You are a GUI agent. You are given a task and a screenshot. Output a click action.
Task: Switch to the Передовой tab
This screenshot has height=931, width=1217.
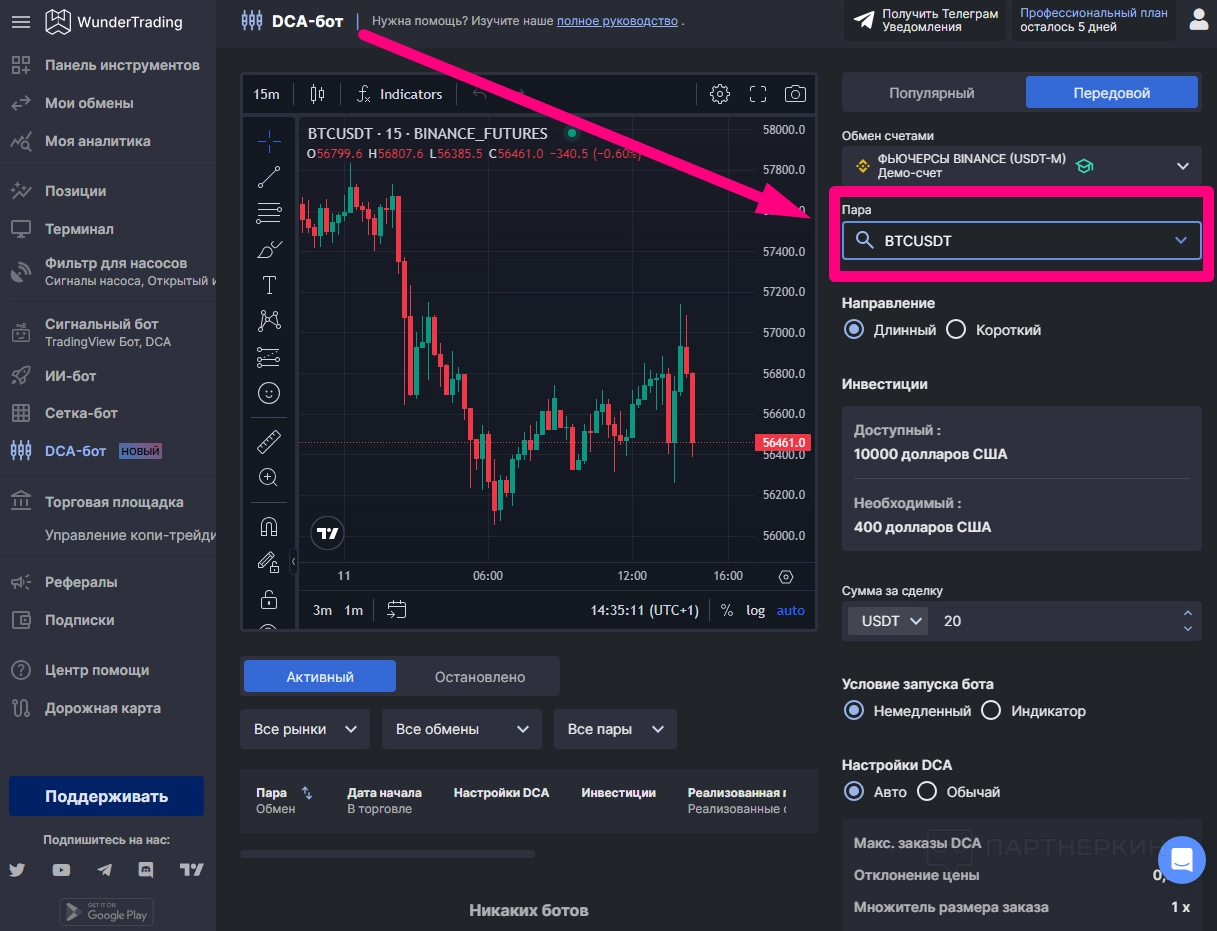tap(1111, 93)
